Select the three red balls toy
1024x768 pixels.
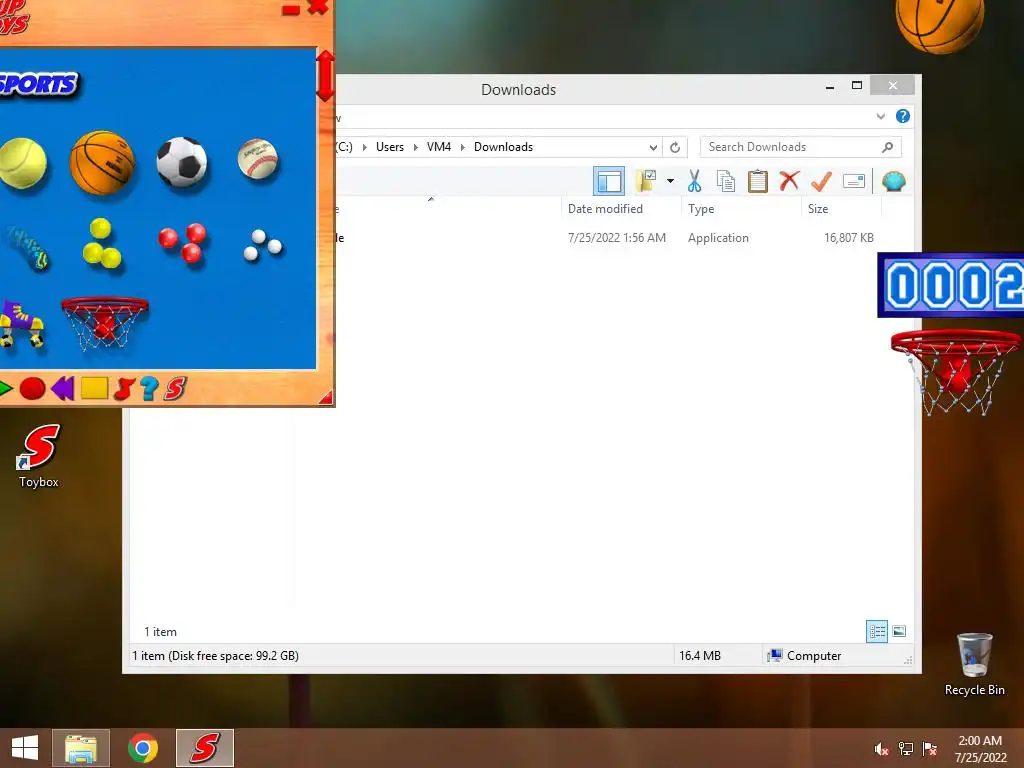[x=182, y=243]
